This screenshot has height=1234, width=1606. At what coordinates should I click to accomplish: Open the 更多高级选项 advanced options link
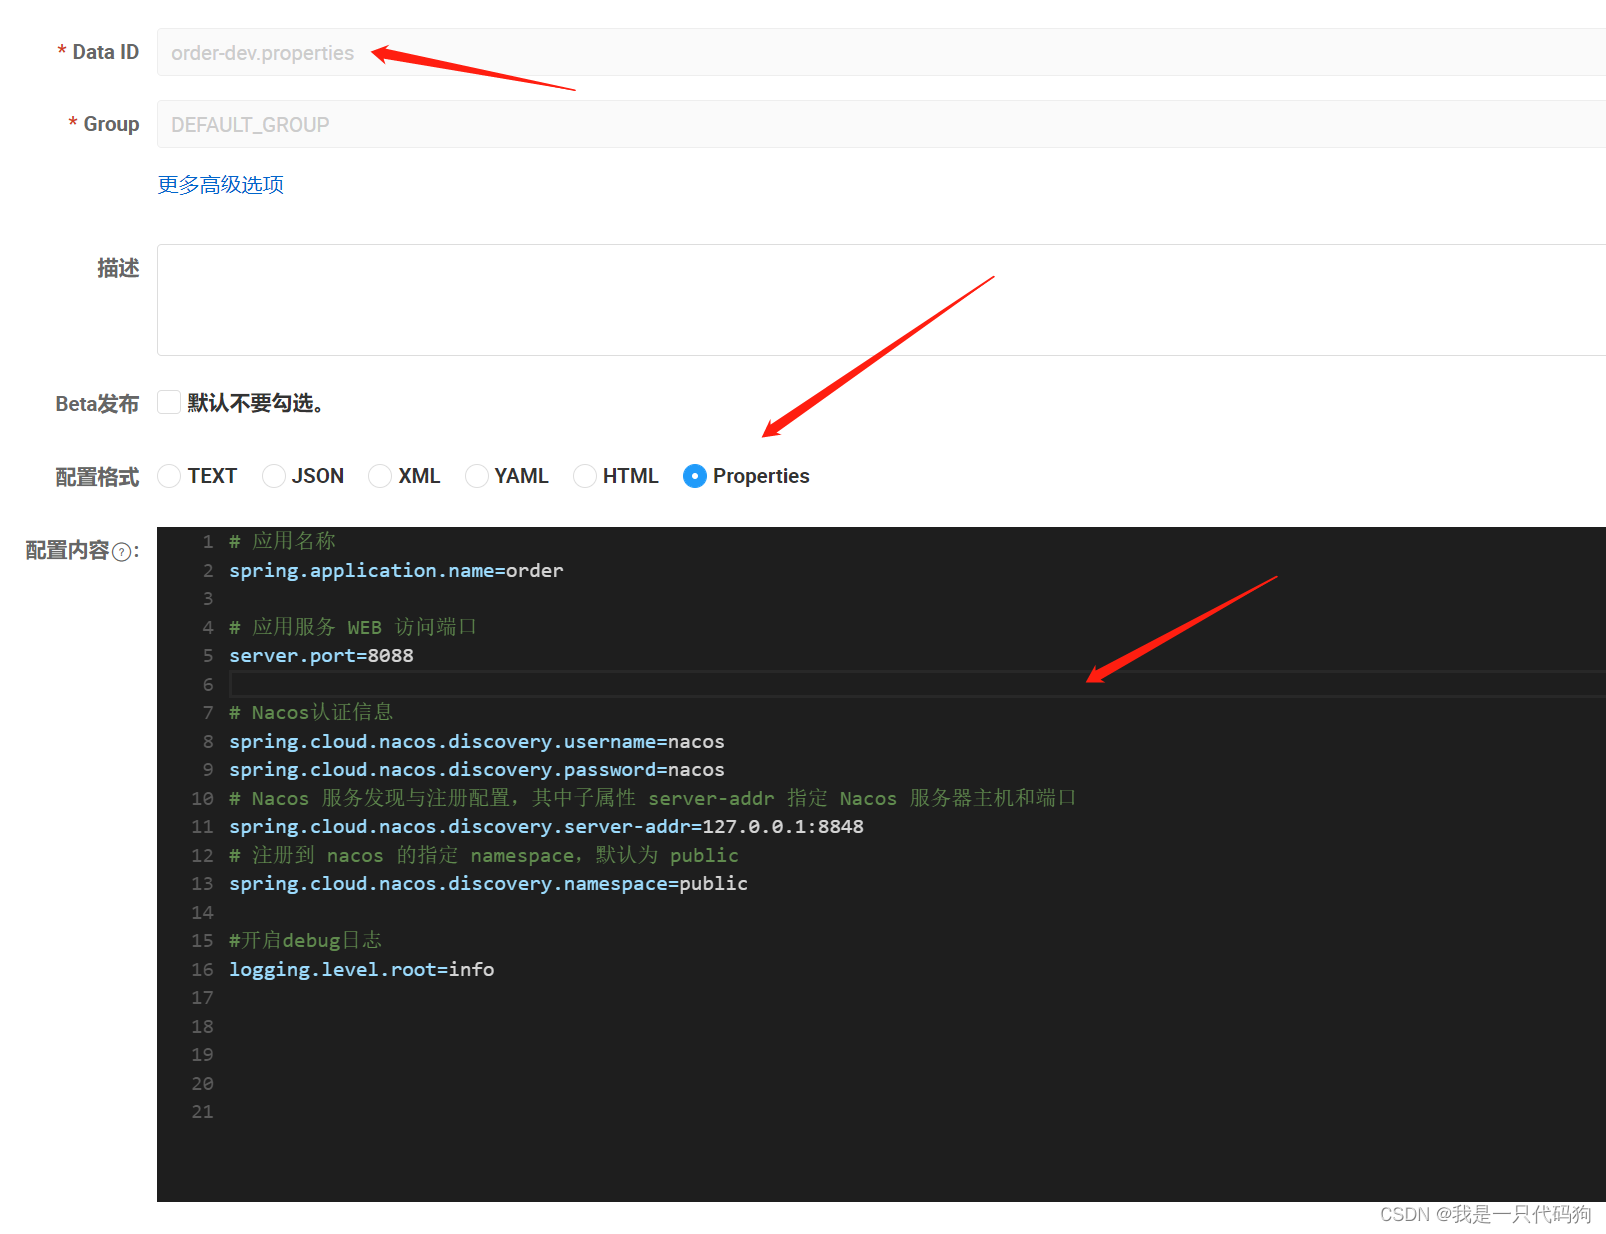coord(219,184)
